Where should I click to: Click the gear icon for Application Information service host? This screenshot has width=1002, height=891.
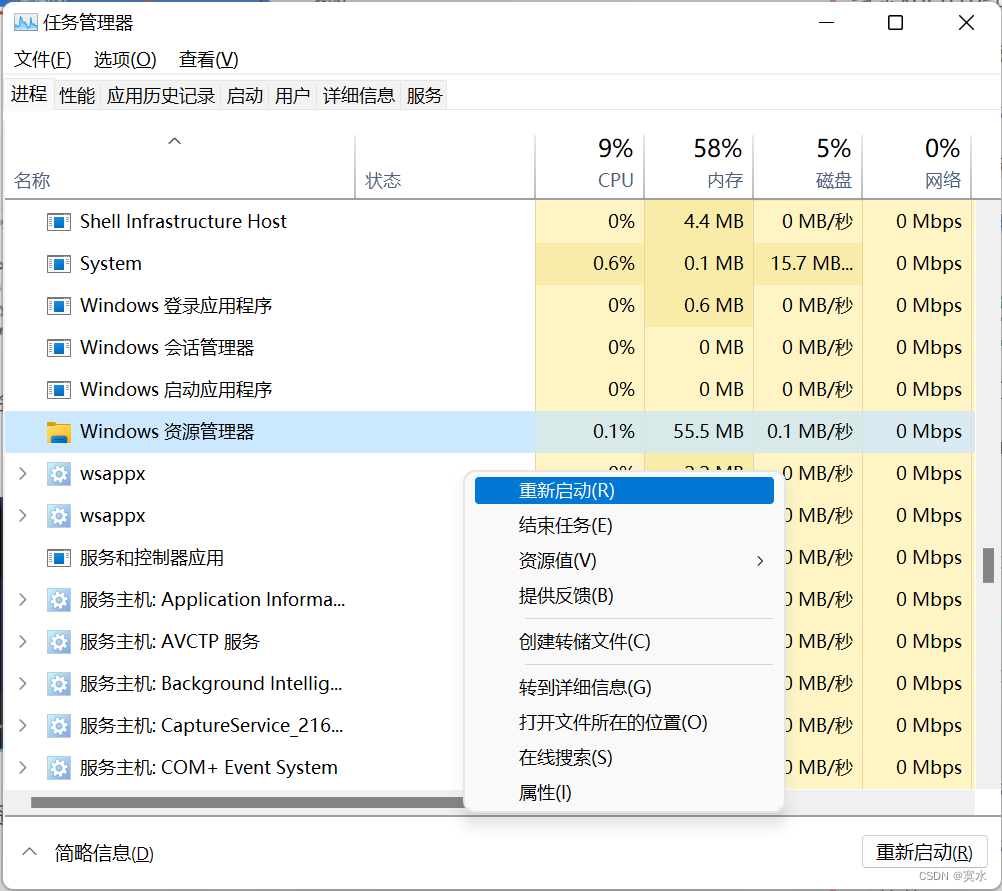[59, 600]
